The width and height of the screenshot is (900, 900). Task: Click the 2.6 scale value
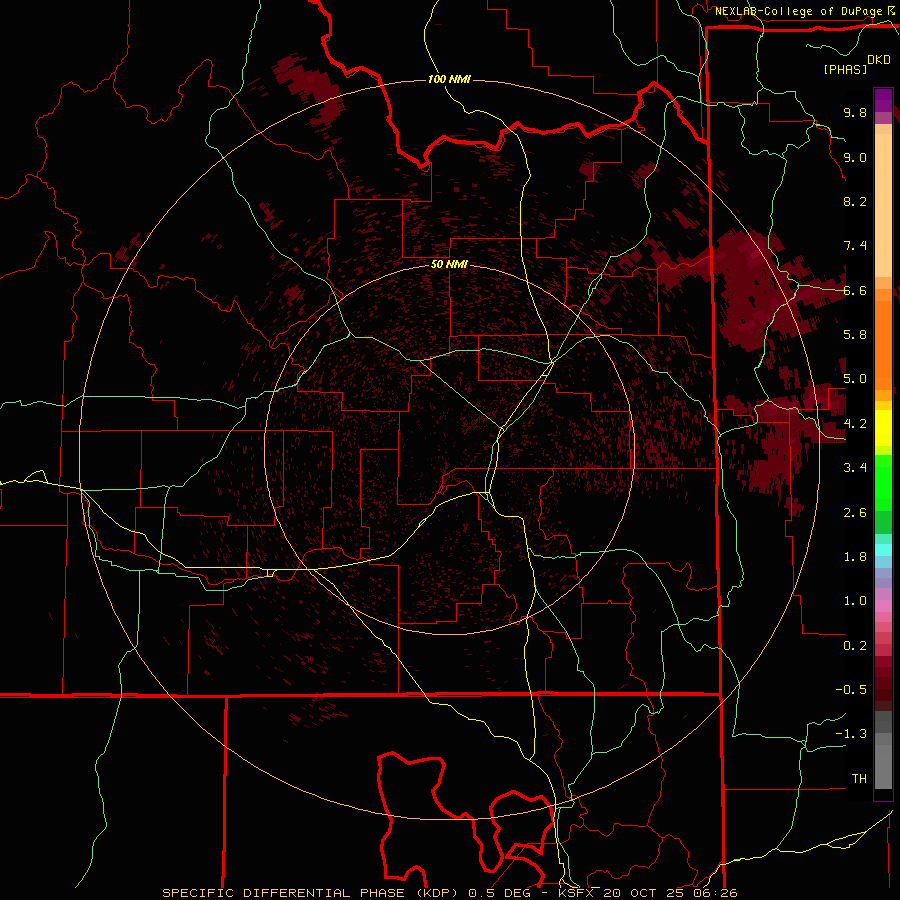click(855, 513)
